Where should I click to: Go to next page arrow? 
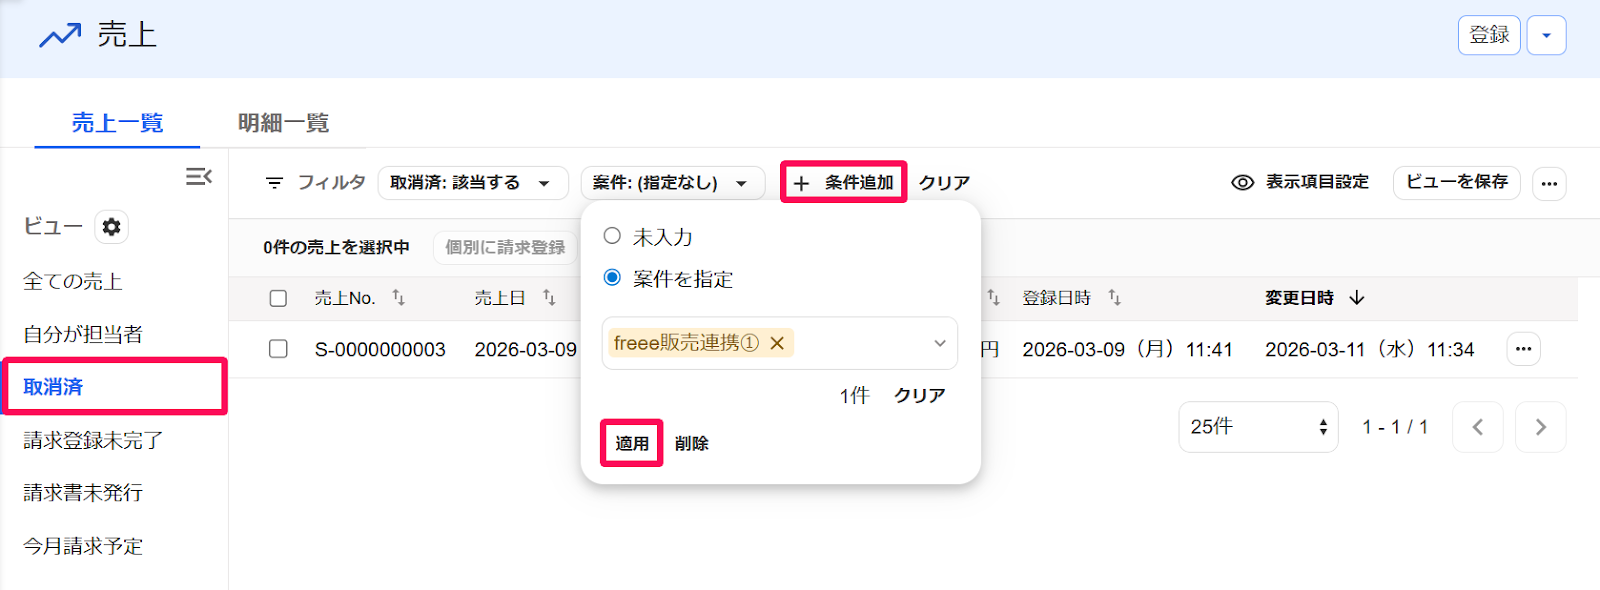1541,427
